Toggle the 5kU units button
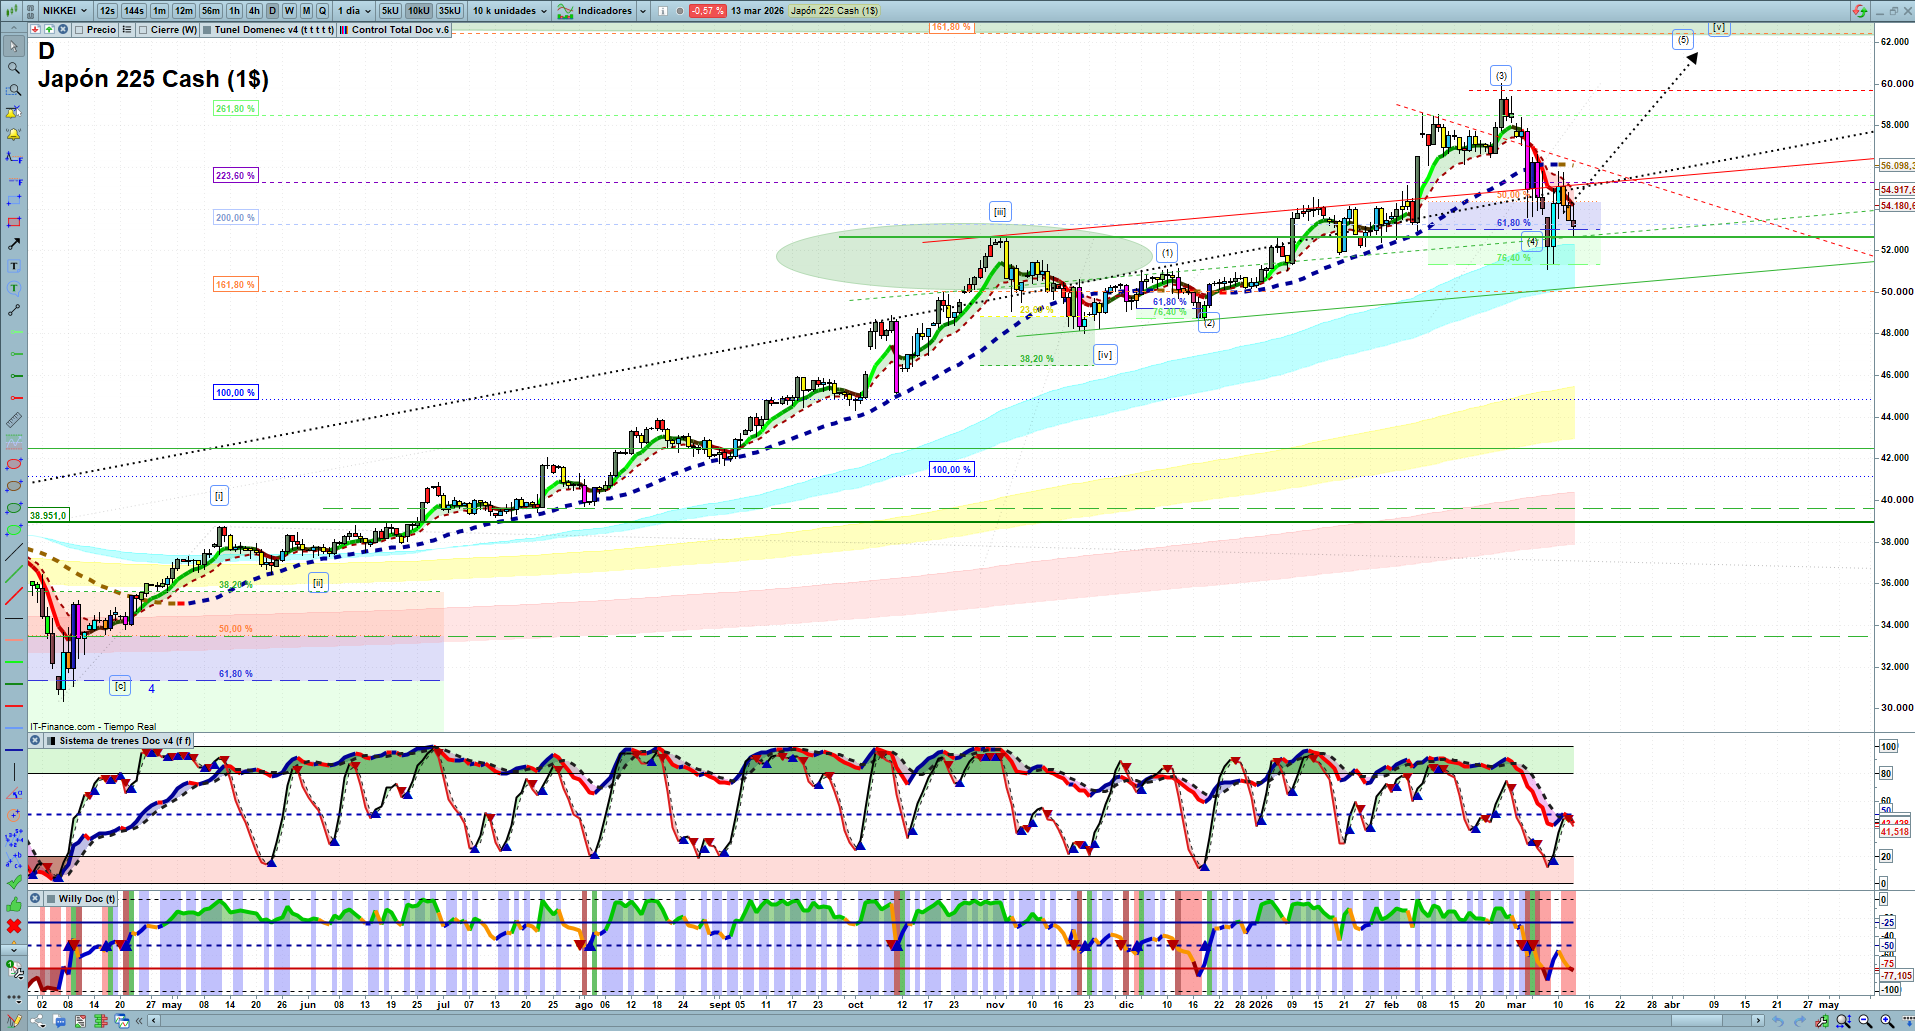The height and width of the screenshot is (1031, 1915). point(390,11)
